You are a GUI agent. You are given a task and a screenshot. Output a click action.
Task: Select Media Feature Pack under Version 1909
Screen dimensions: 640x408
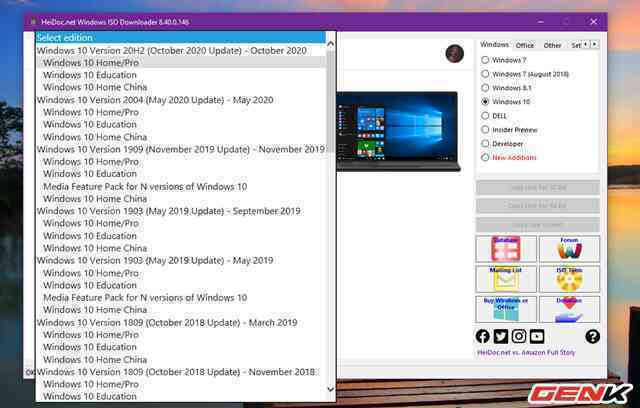(x=181, y=186)
